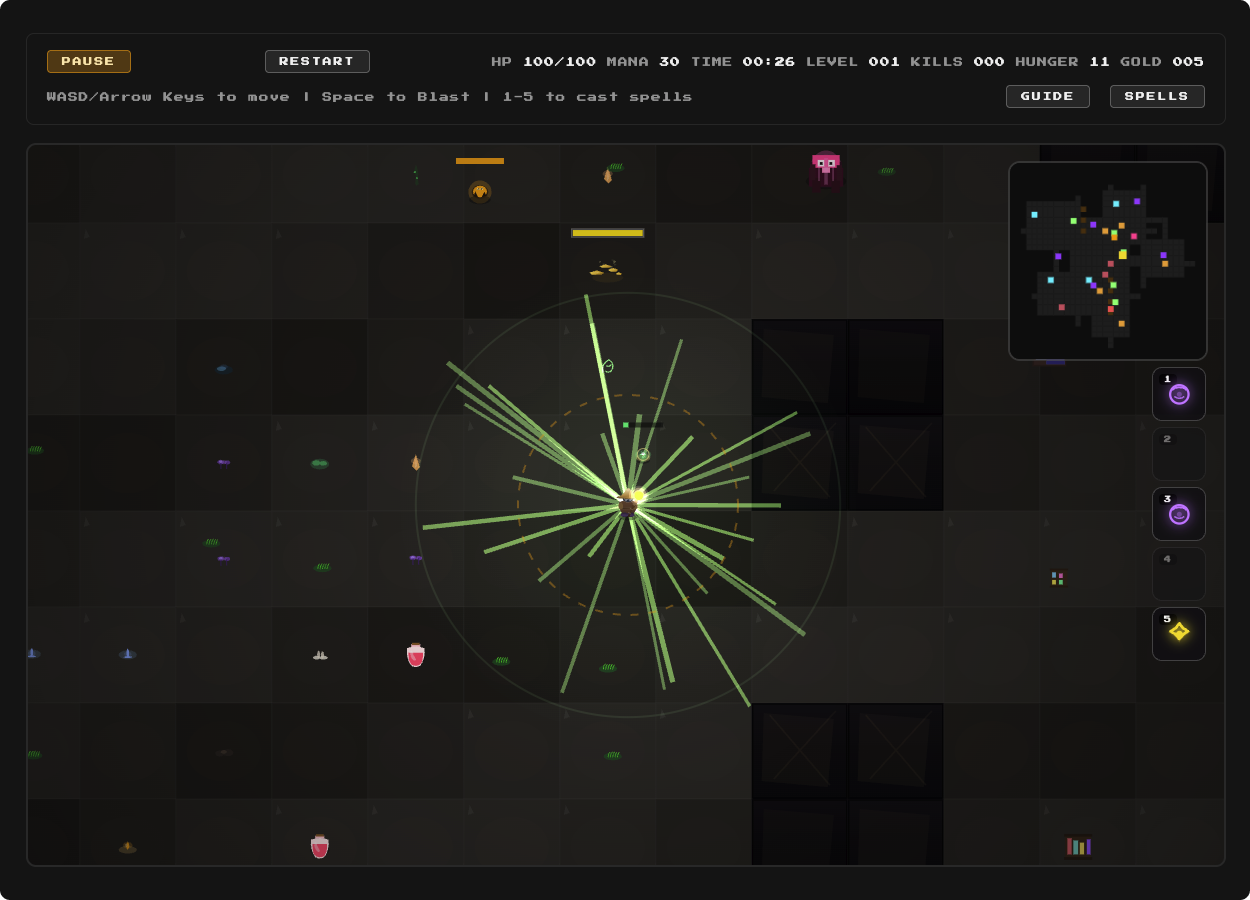1250x900 pixels.
Task: Click the enemy's orange health bar
Action: 480,161
